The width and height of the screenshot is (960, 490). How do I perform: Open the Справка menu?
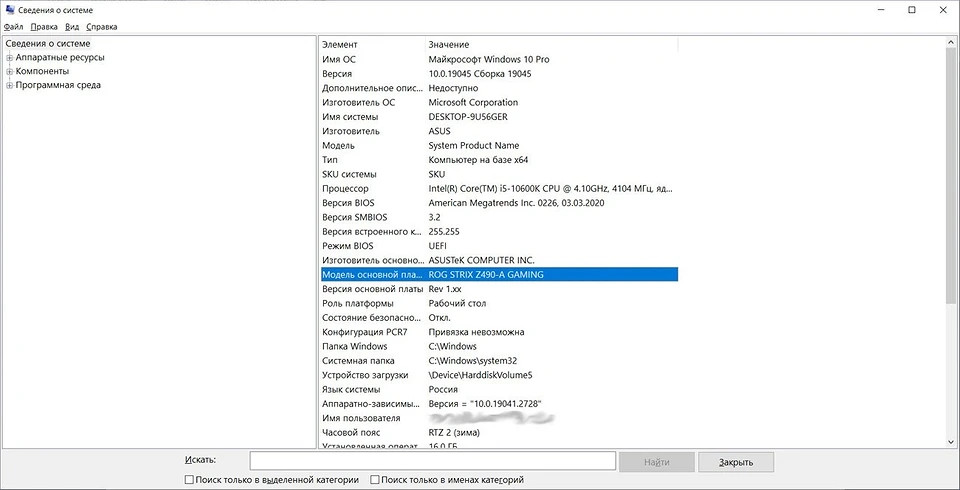[x=101, y=27]
